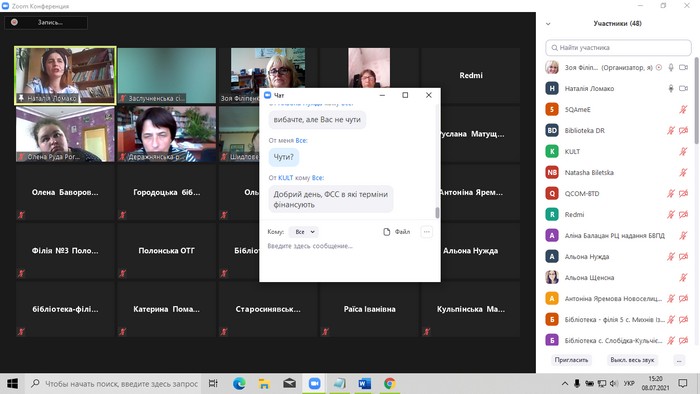Screen dimensions: 700x394
Task: Click host camera icon in participants list
Action: click(x=683, y=67)
